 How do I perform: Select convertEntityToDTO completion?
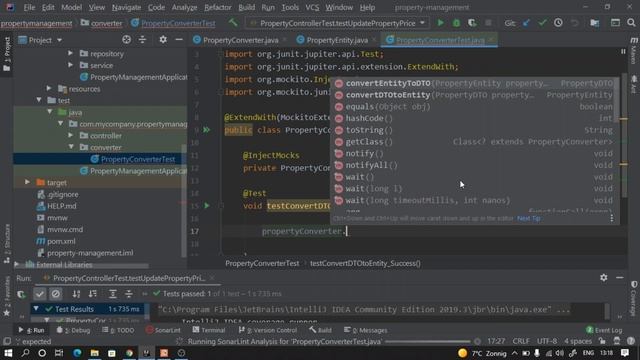(x=474, y=83)
